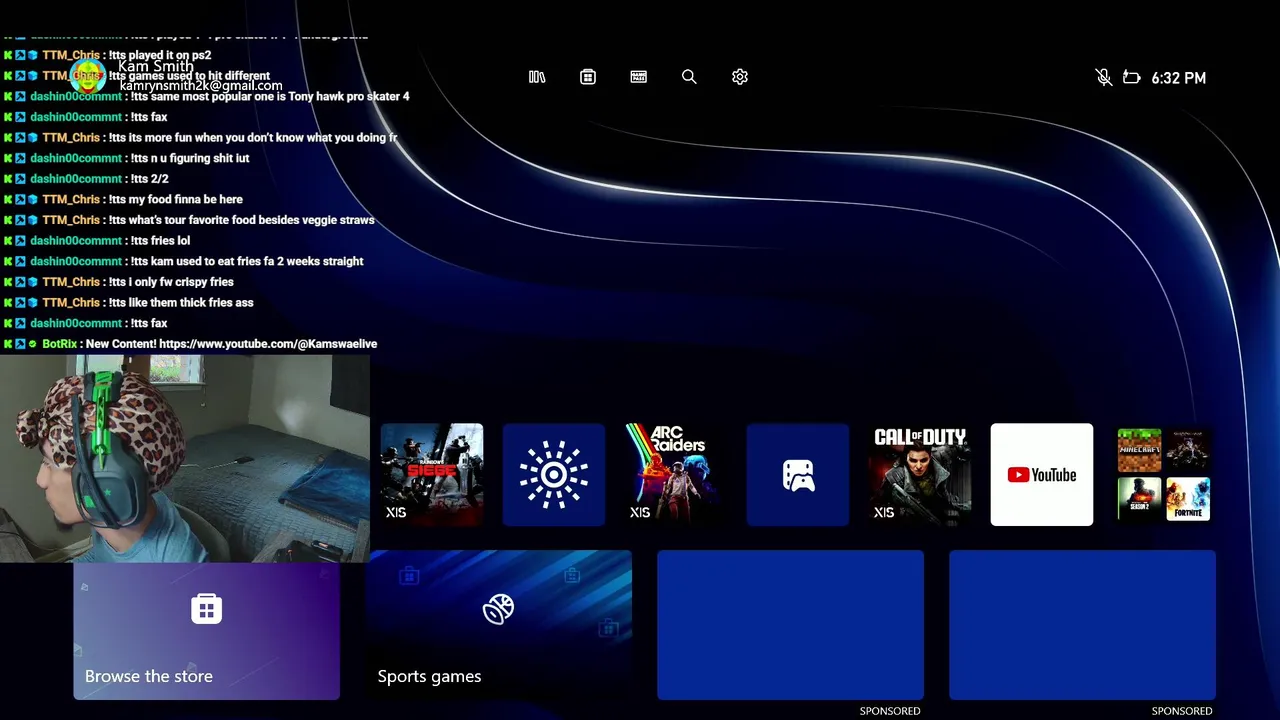This screenshot has height=720, width=1280.
Task: Launch the Rainbow Six Siege tile
Action: (x=432, y=475)
